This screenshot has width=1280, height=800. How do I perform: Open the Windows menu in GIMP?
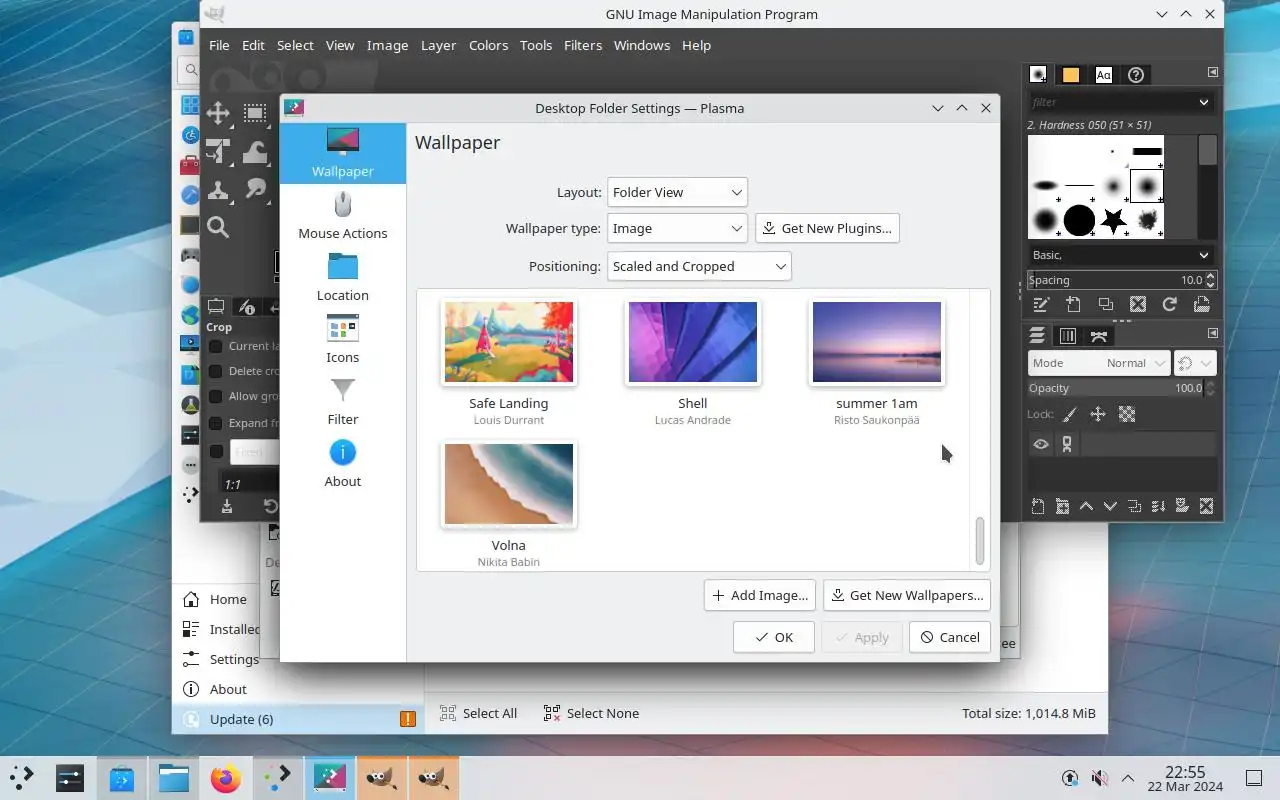[642, 45]
